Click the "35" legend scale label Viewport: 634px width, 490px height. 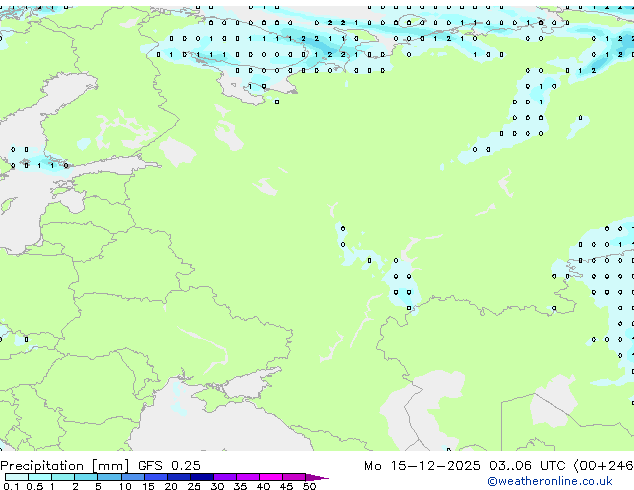[240, 486]
